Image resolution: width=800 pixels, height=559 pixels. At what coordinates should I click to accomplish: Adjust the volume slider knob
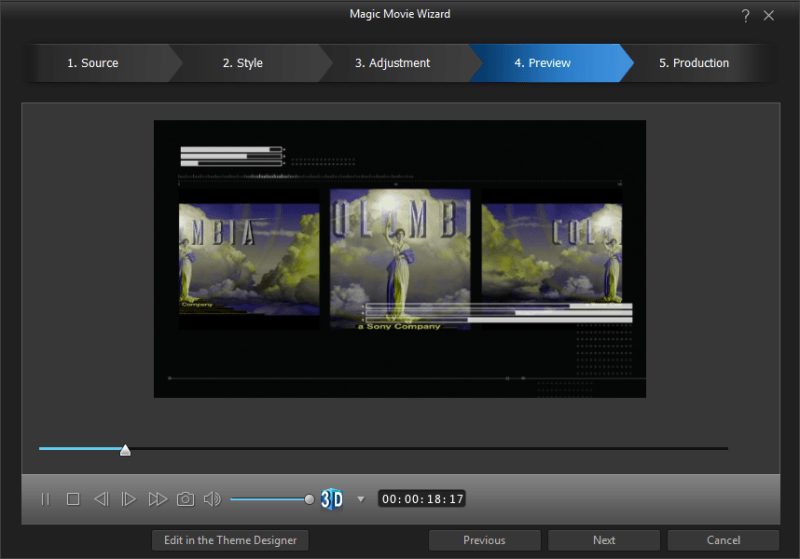309,499
